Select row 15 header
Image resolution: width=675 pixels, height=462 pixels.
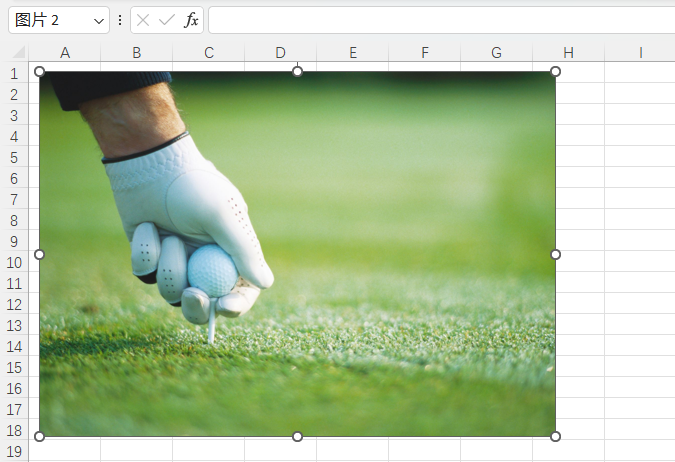point(14,368)
